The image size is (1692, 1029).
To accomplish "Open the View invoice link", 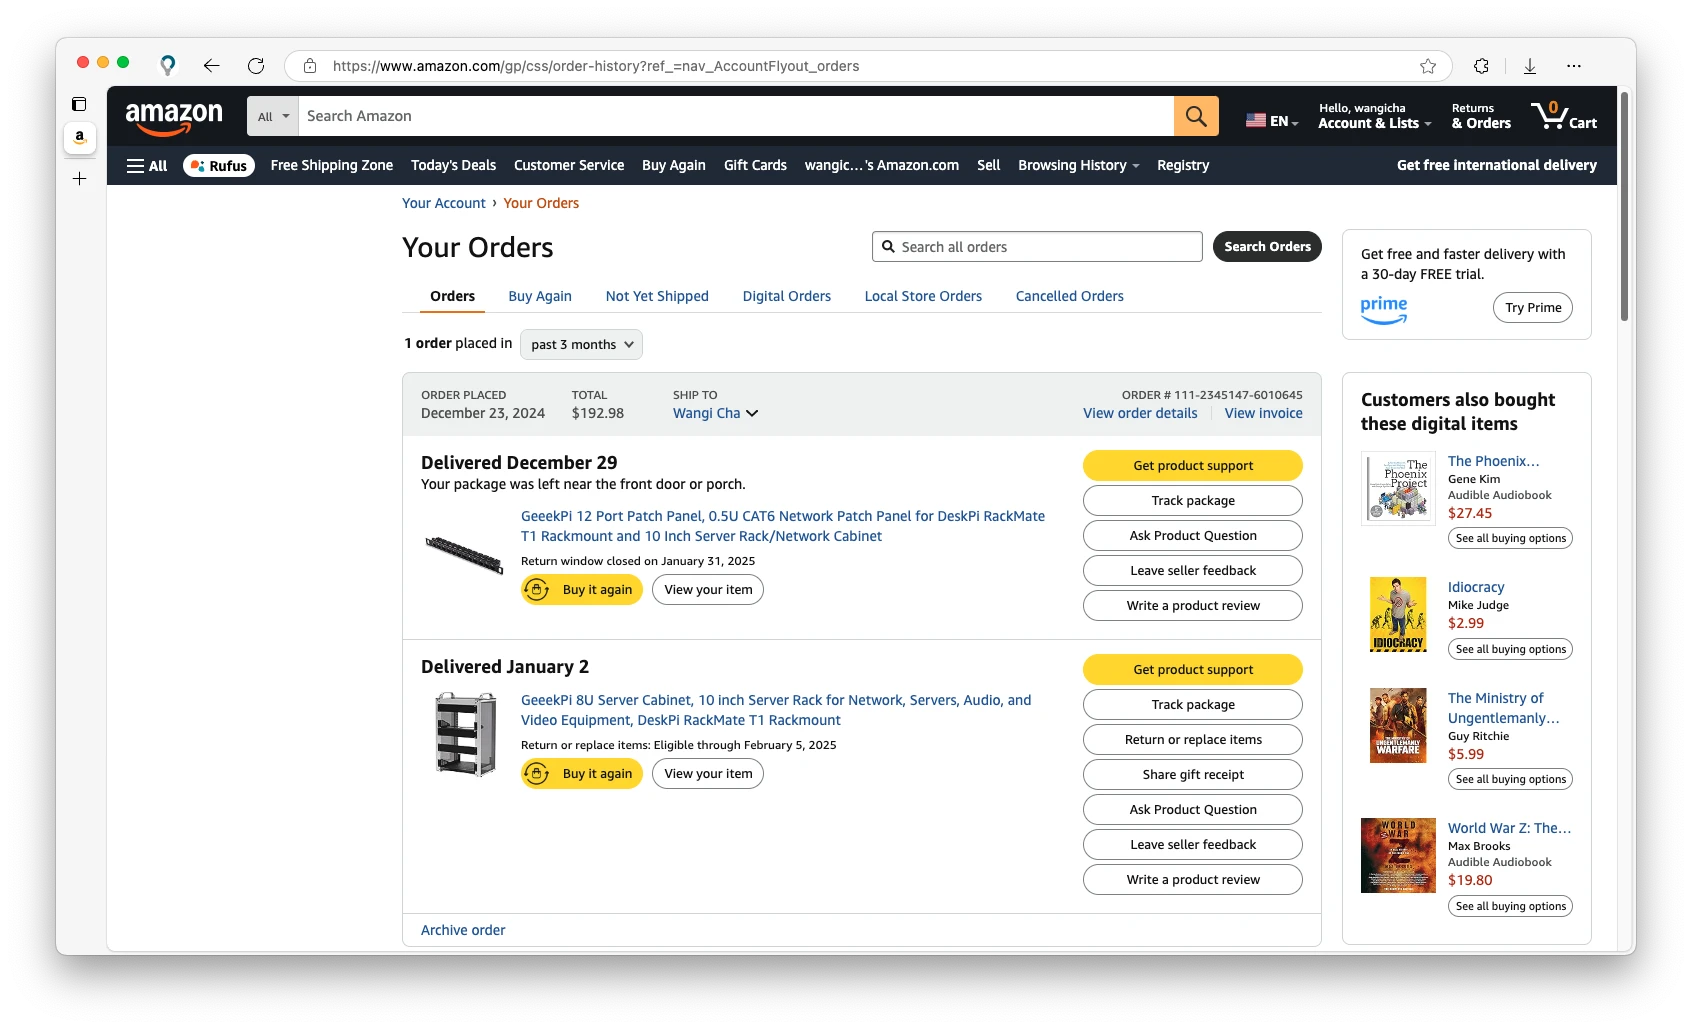I will [x=1263, y=413].
